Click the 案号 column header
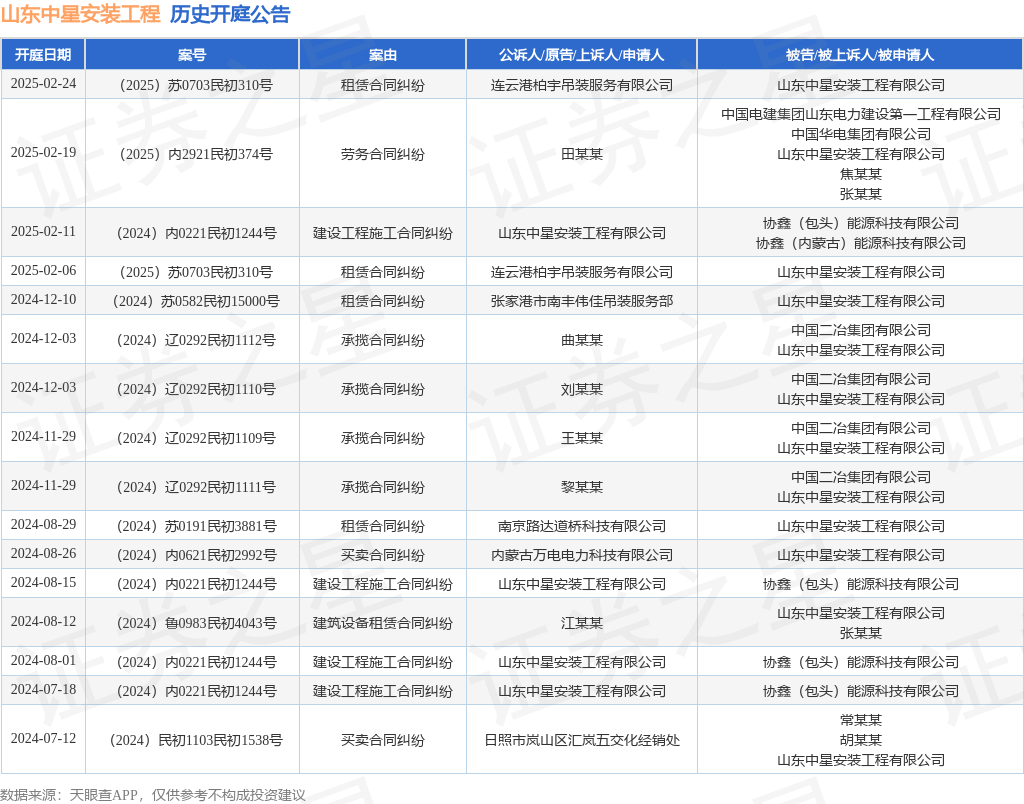This screenshot has height=804, width=1024. [x=192, y=55]
